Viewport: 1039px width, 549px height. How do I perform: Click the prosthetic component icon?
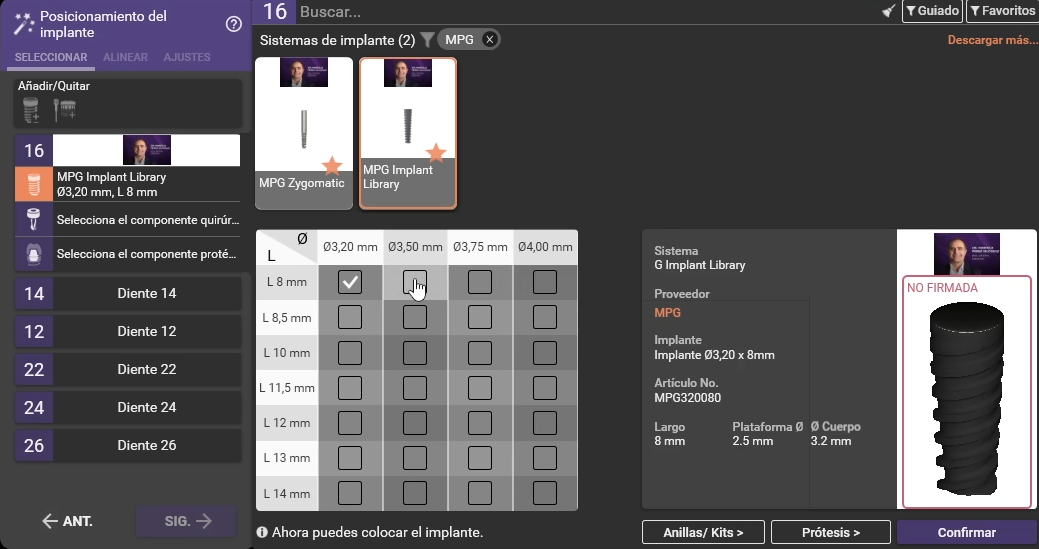point(33,253)
